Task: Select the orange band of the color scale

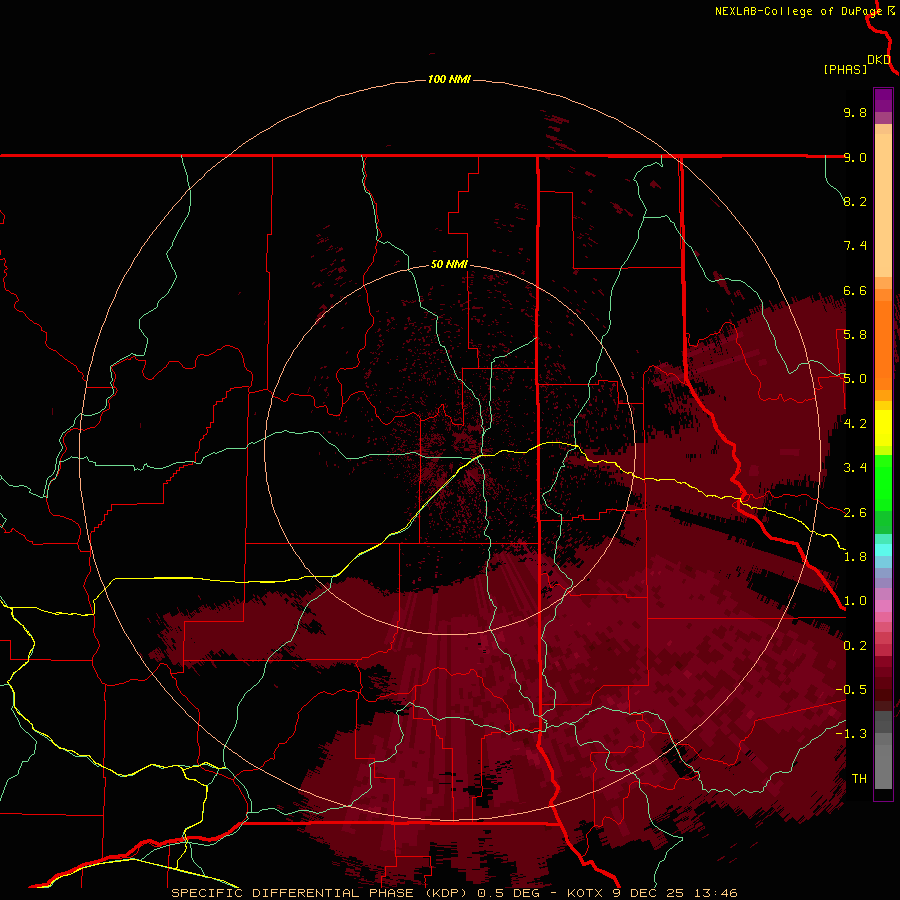Action: point(883,345)
